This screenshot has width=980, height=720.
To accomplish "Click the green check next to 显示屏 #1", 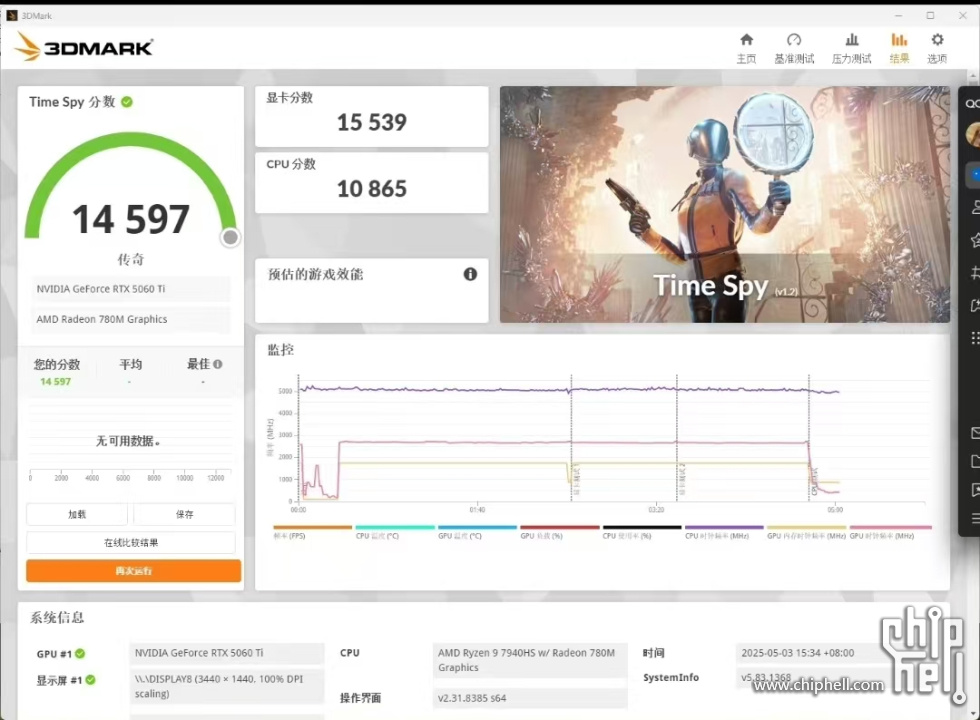I will click(x=91, y=680).
